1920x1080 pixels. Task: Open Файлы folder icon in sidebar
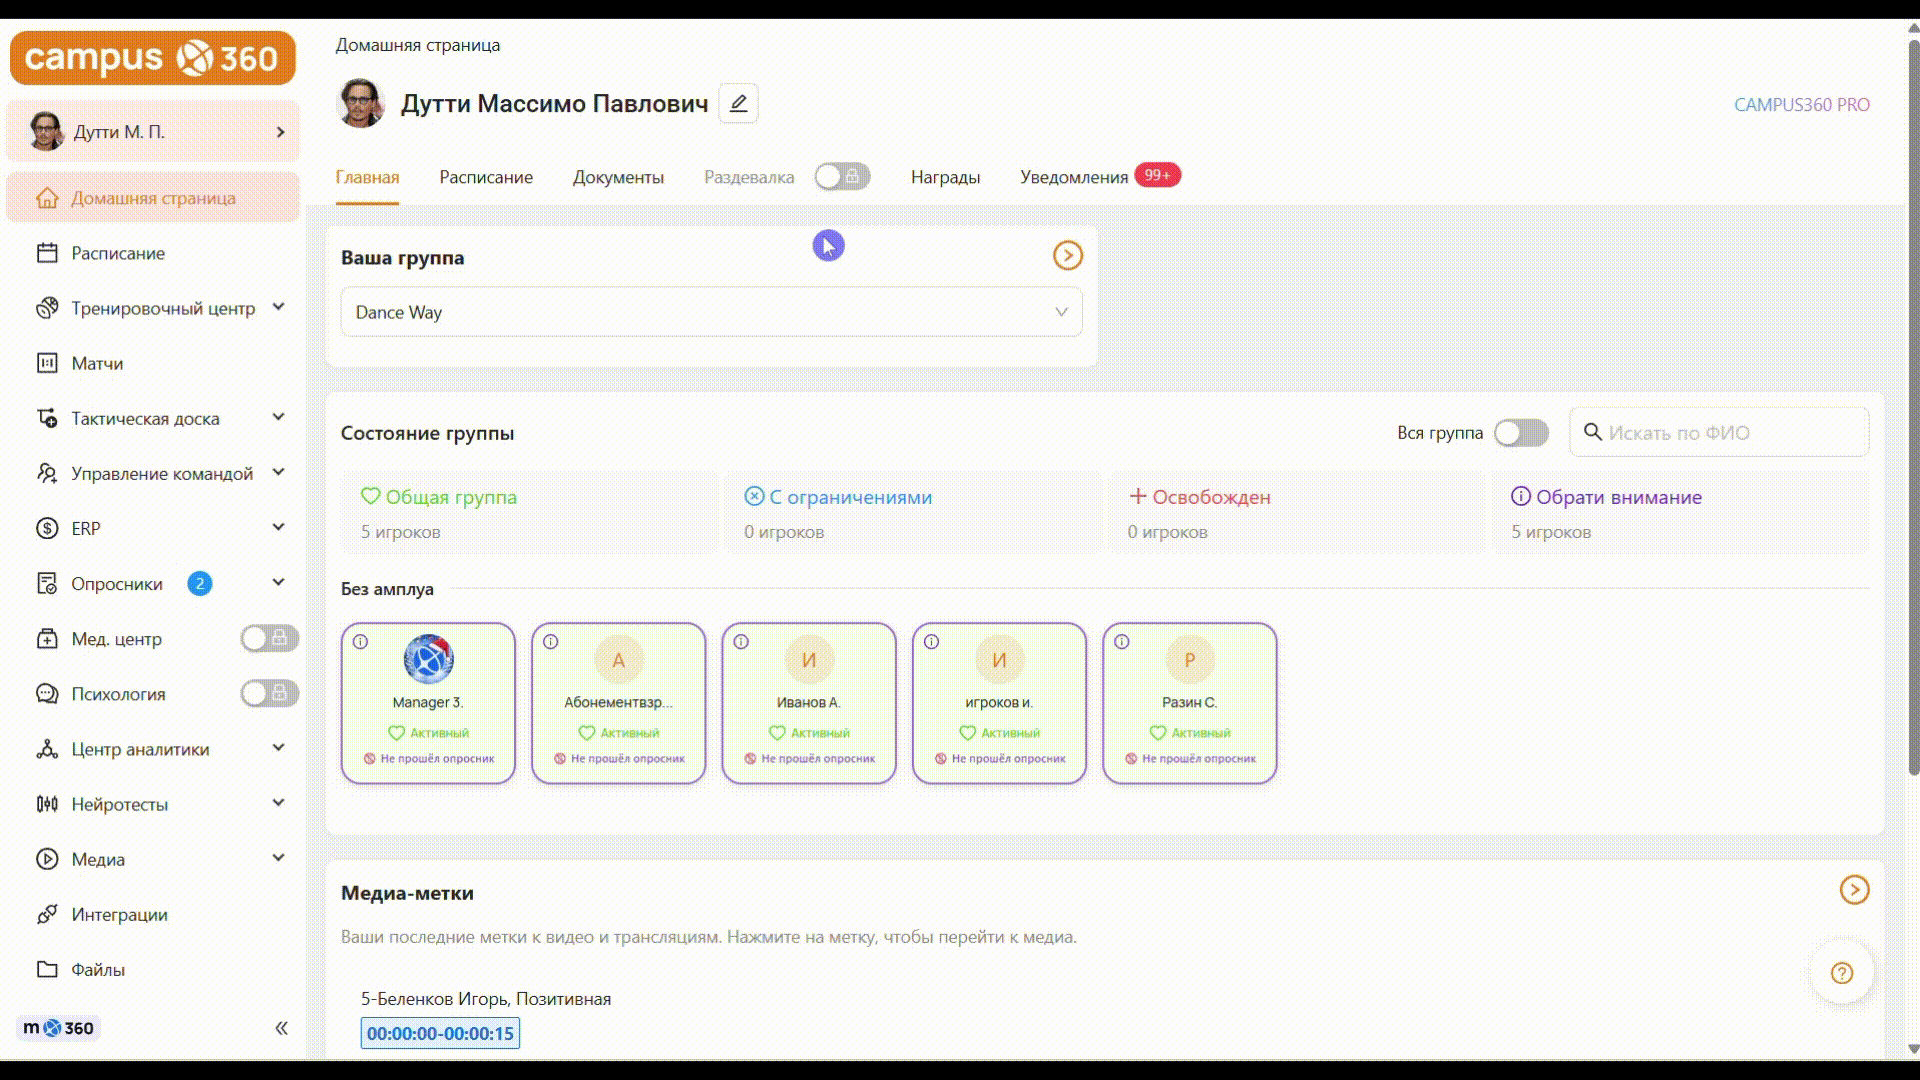coord(47,969)
